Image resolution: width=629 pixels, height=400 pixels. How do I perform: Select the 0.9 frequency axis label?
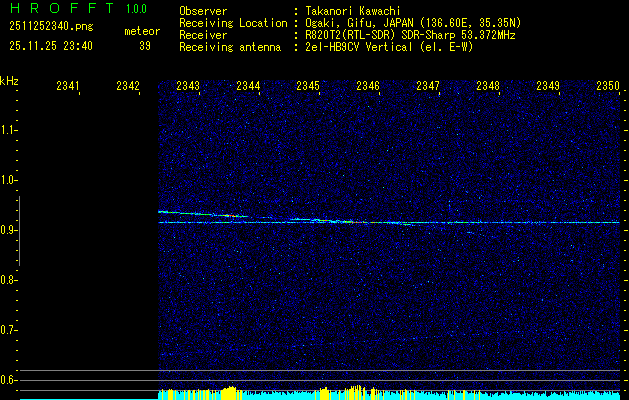point(9,230)
